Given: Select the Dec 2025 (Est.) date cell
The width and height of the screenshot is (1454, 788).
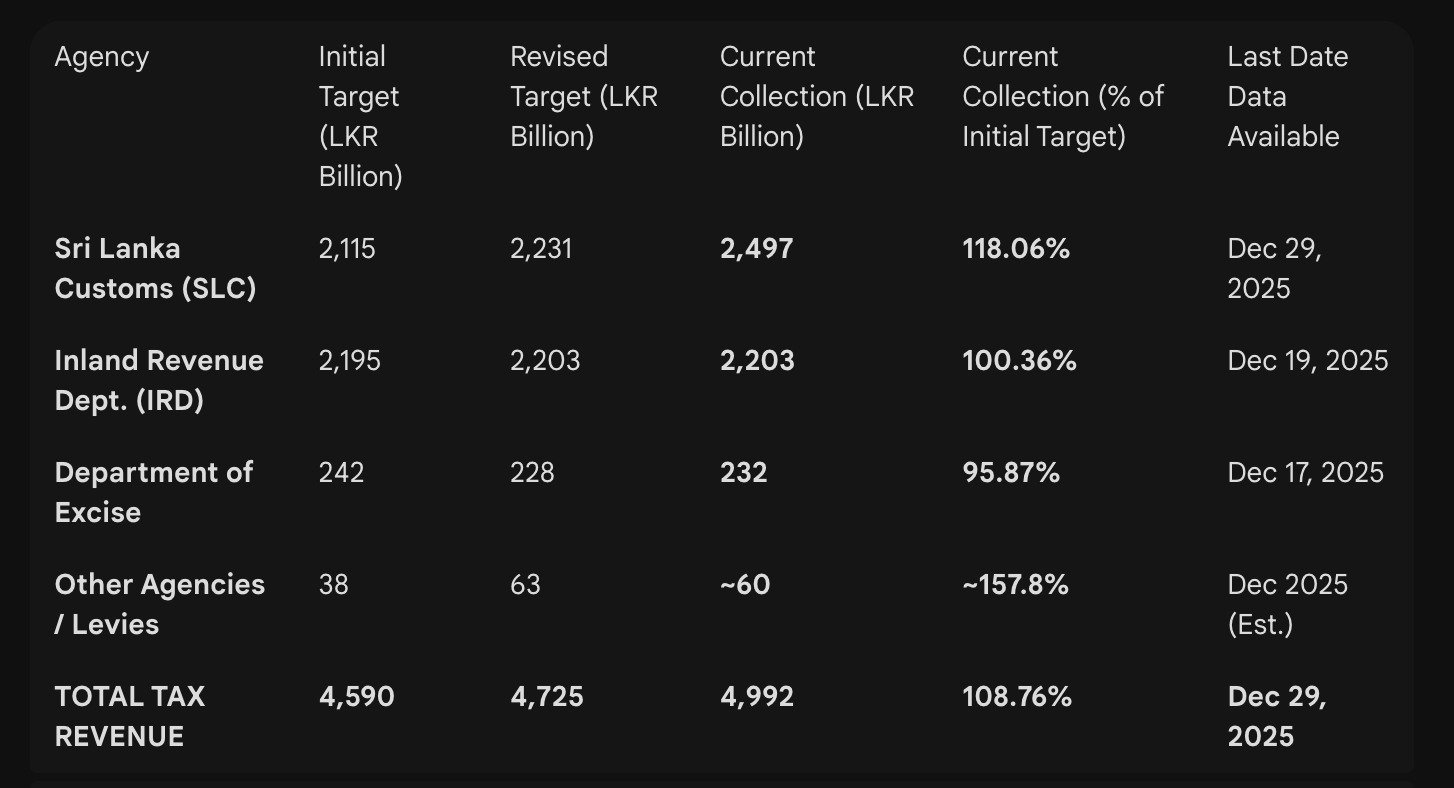Looking at the screenshot, I should (x=1288, y=604).
